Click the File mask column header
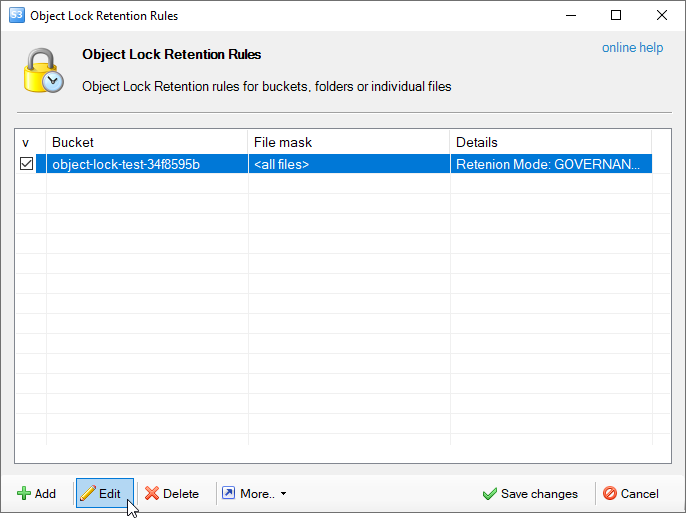This screenshot has height=519, width=686. pos(349,142)
